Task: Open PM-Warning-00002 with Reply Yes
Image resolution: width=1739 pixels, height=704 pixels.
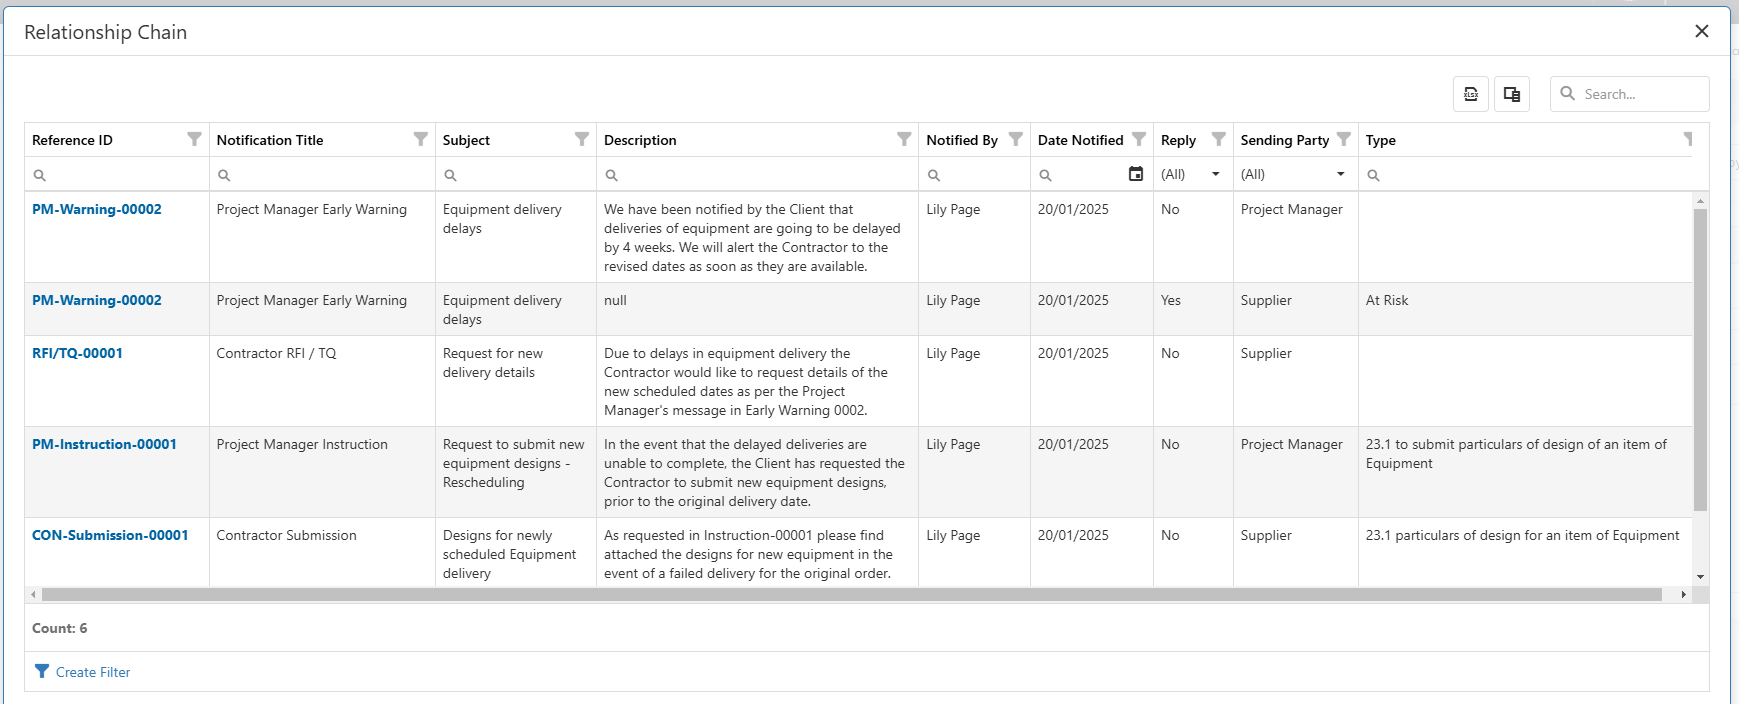Action: coord(97,300)
